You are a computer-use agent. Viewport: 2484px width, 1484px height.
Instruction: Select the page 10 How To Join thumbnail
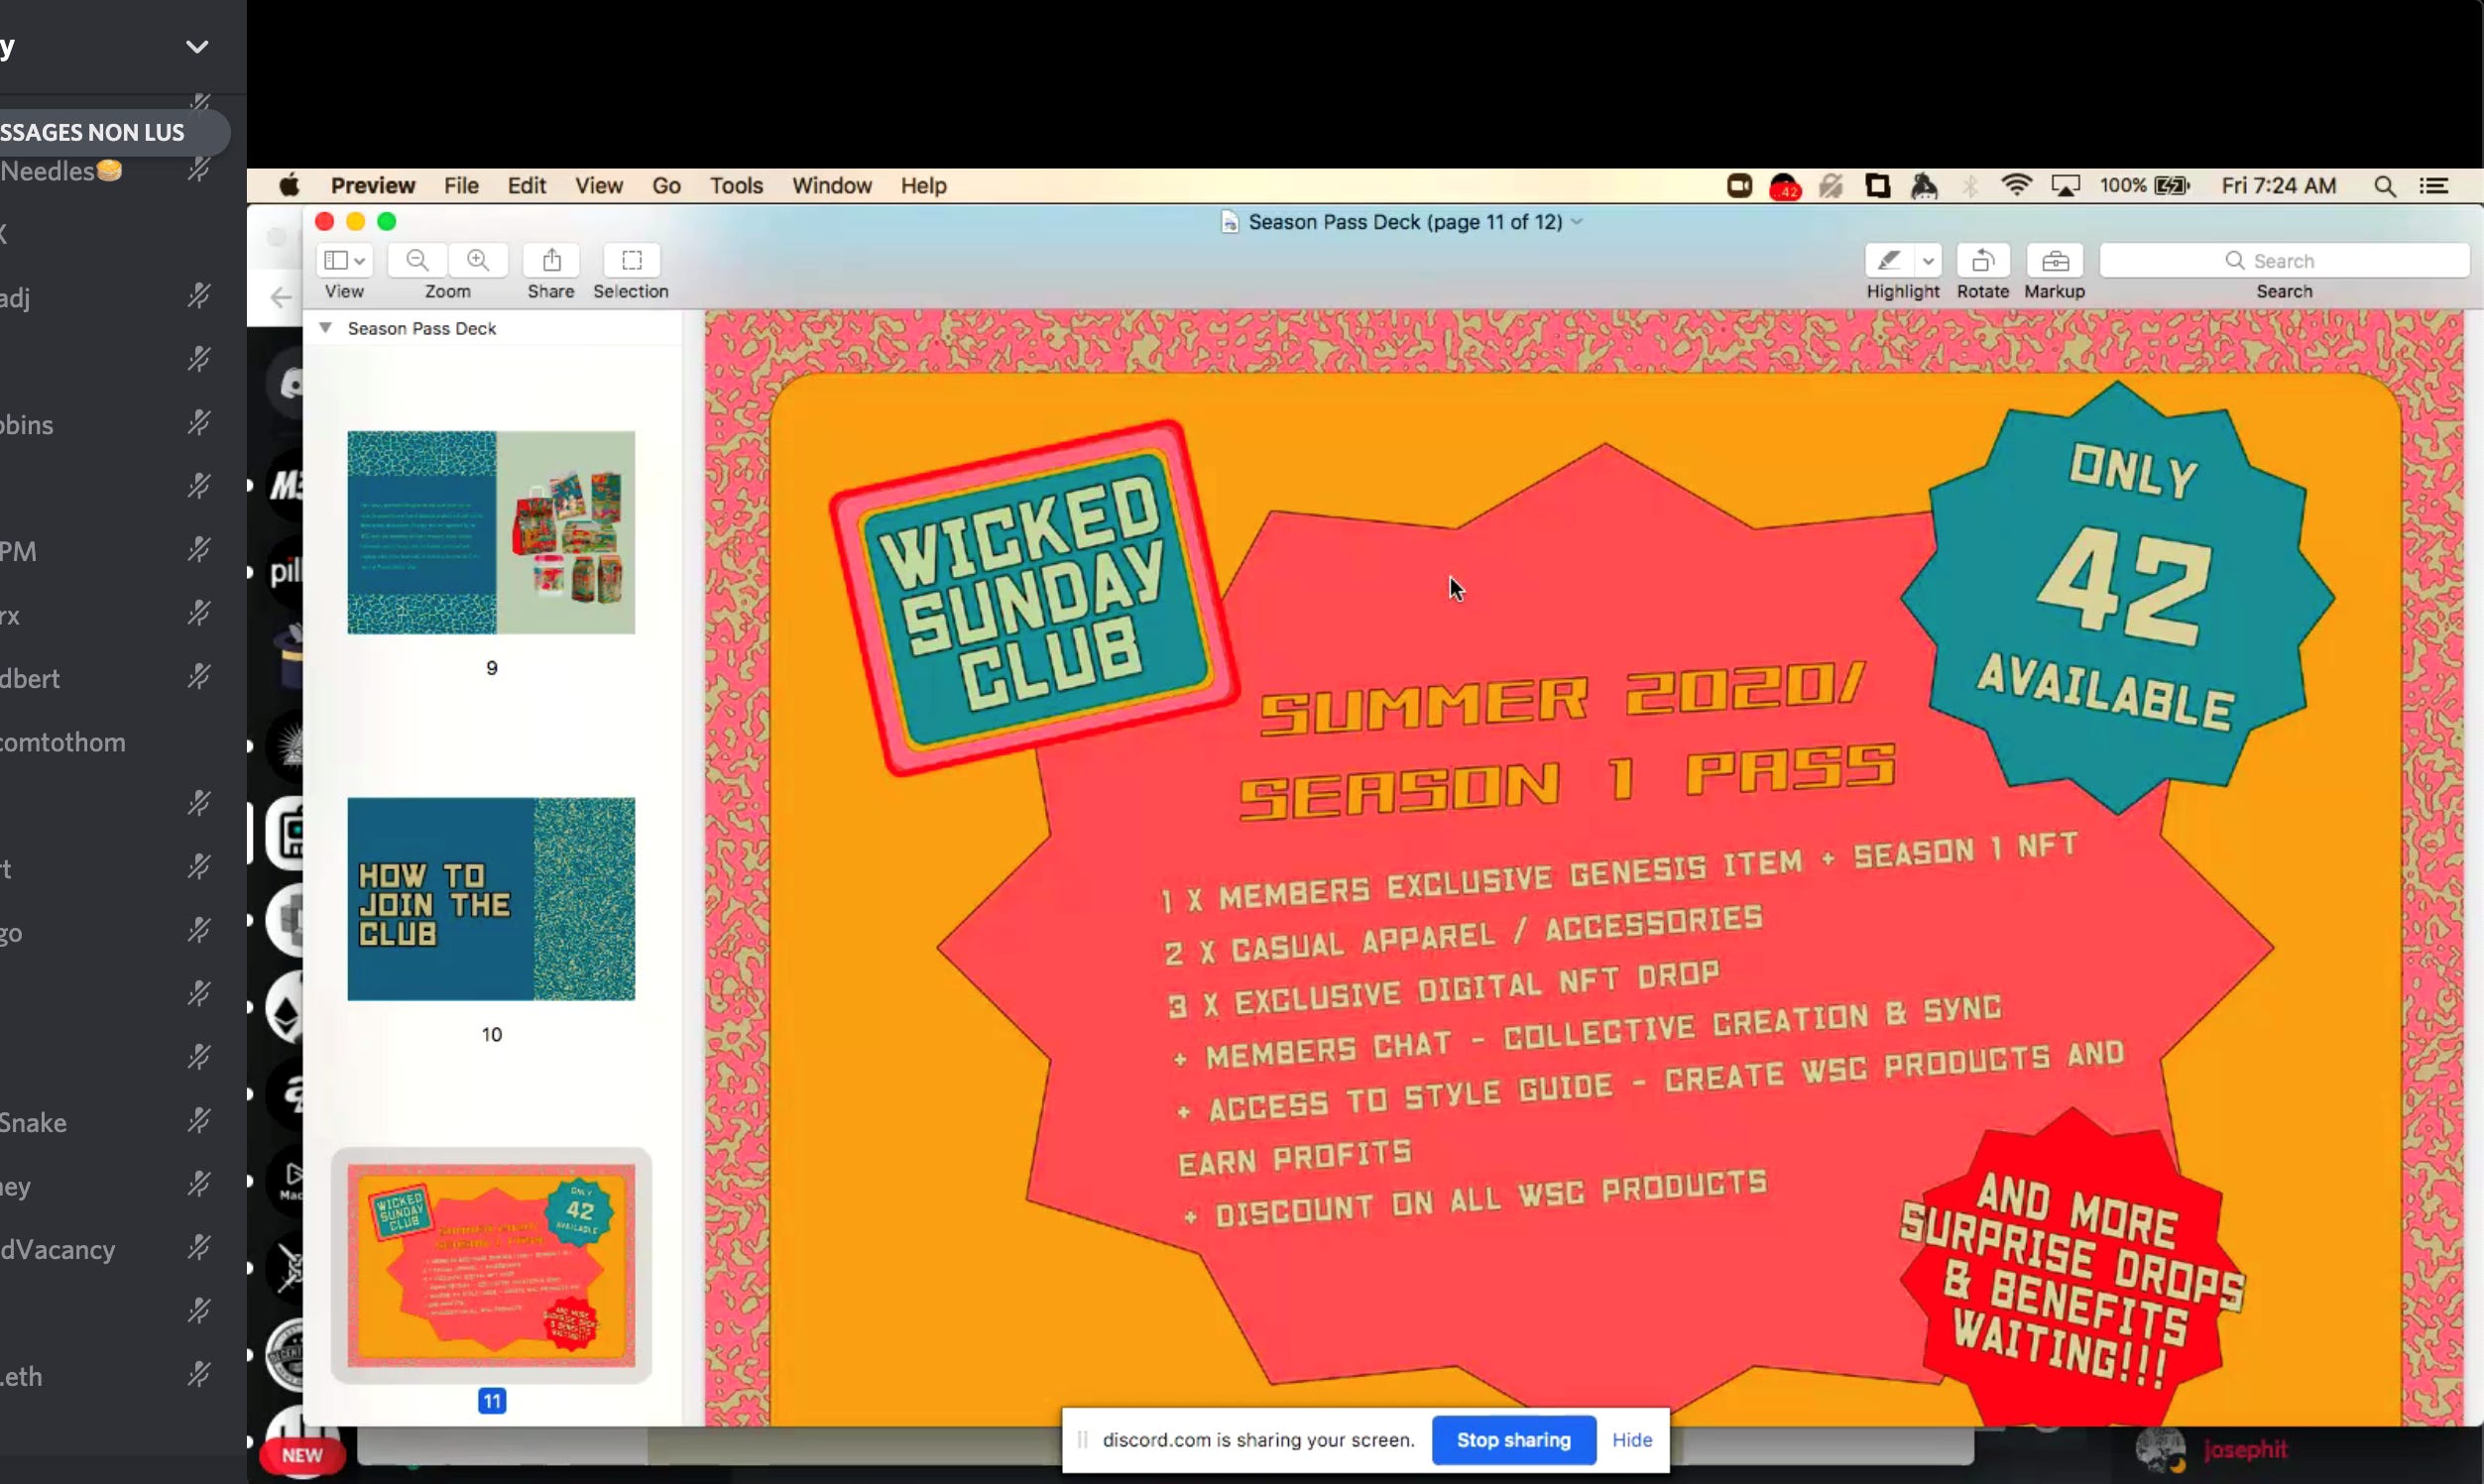point(490,898)
